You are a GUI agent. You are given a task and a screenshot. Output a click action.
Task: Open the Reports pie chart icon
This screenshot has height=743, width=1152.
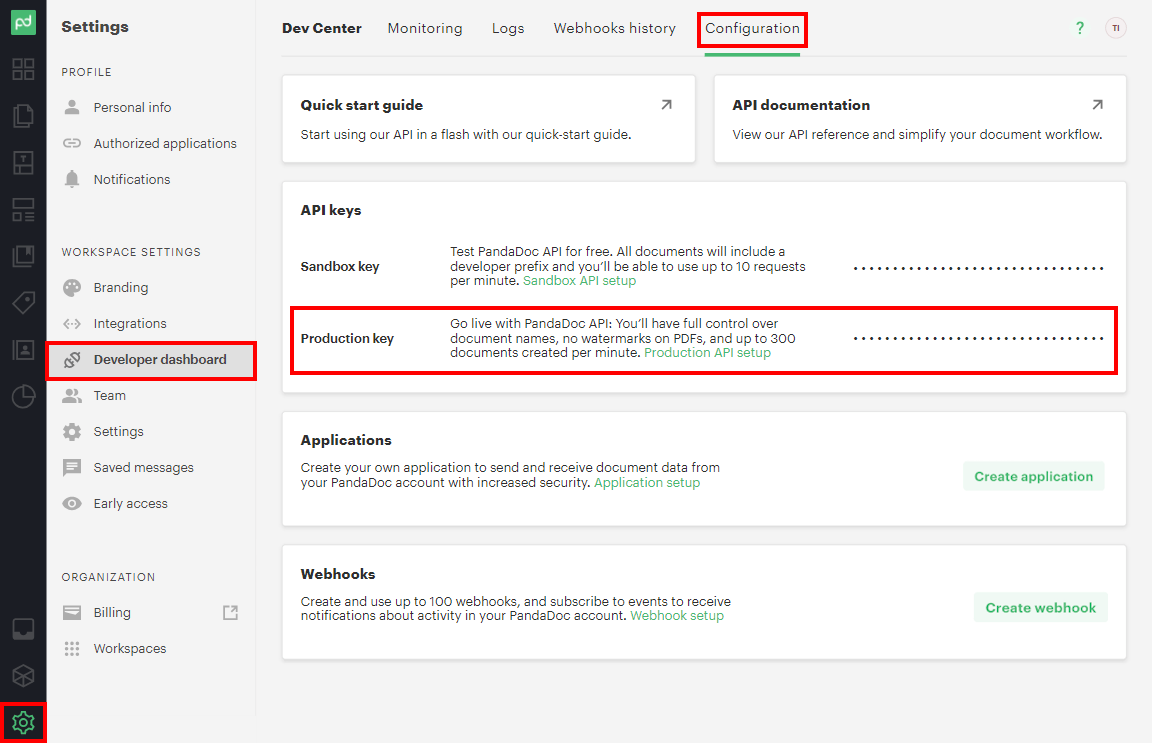24,396
